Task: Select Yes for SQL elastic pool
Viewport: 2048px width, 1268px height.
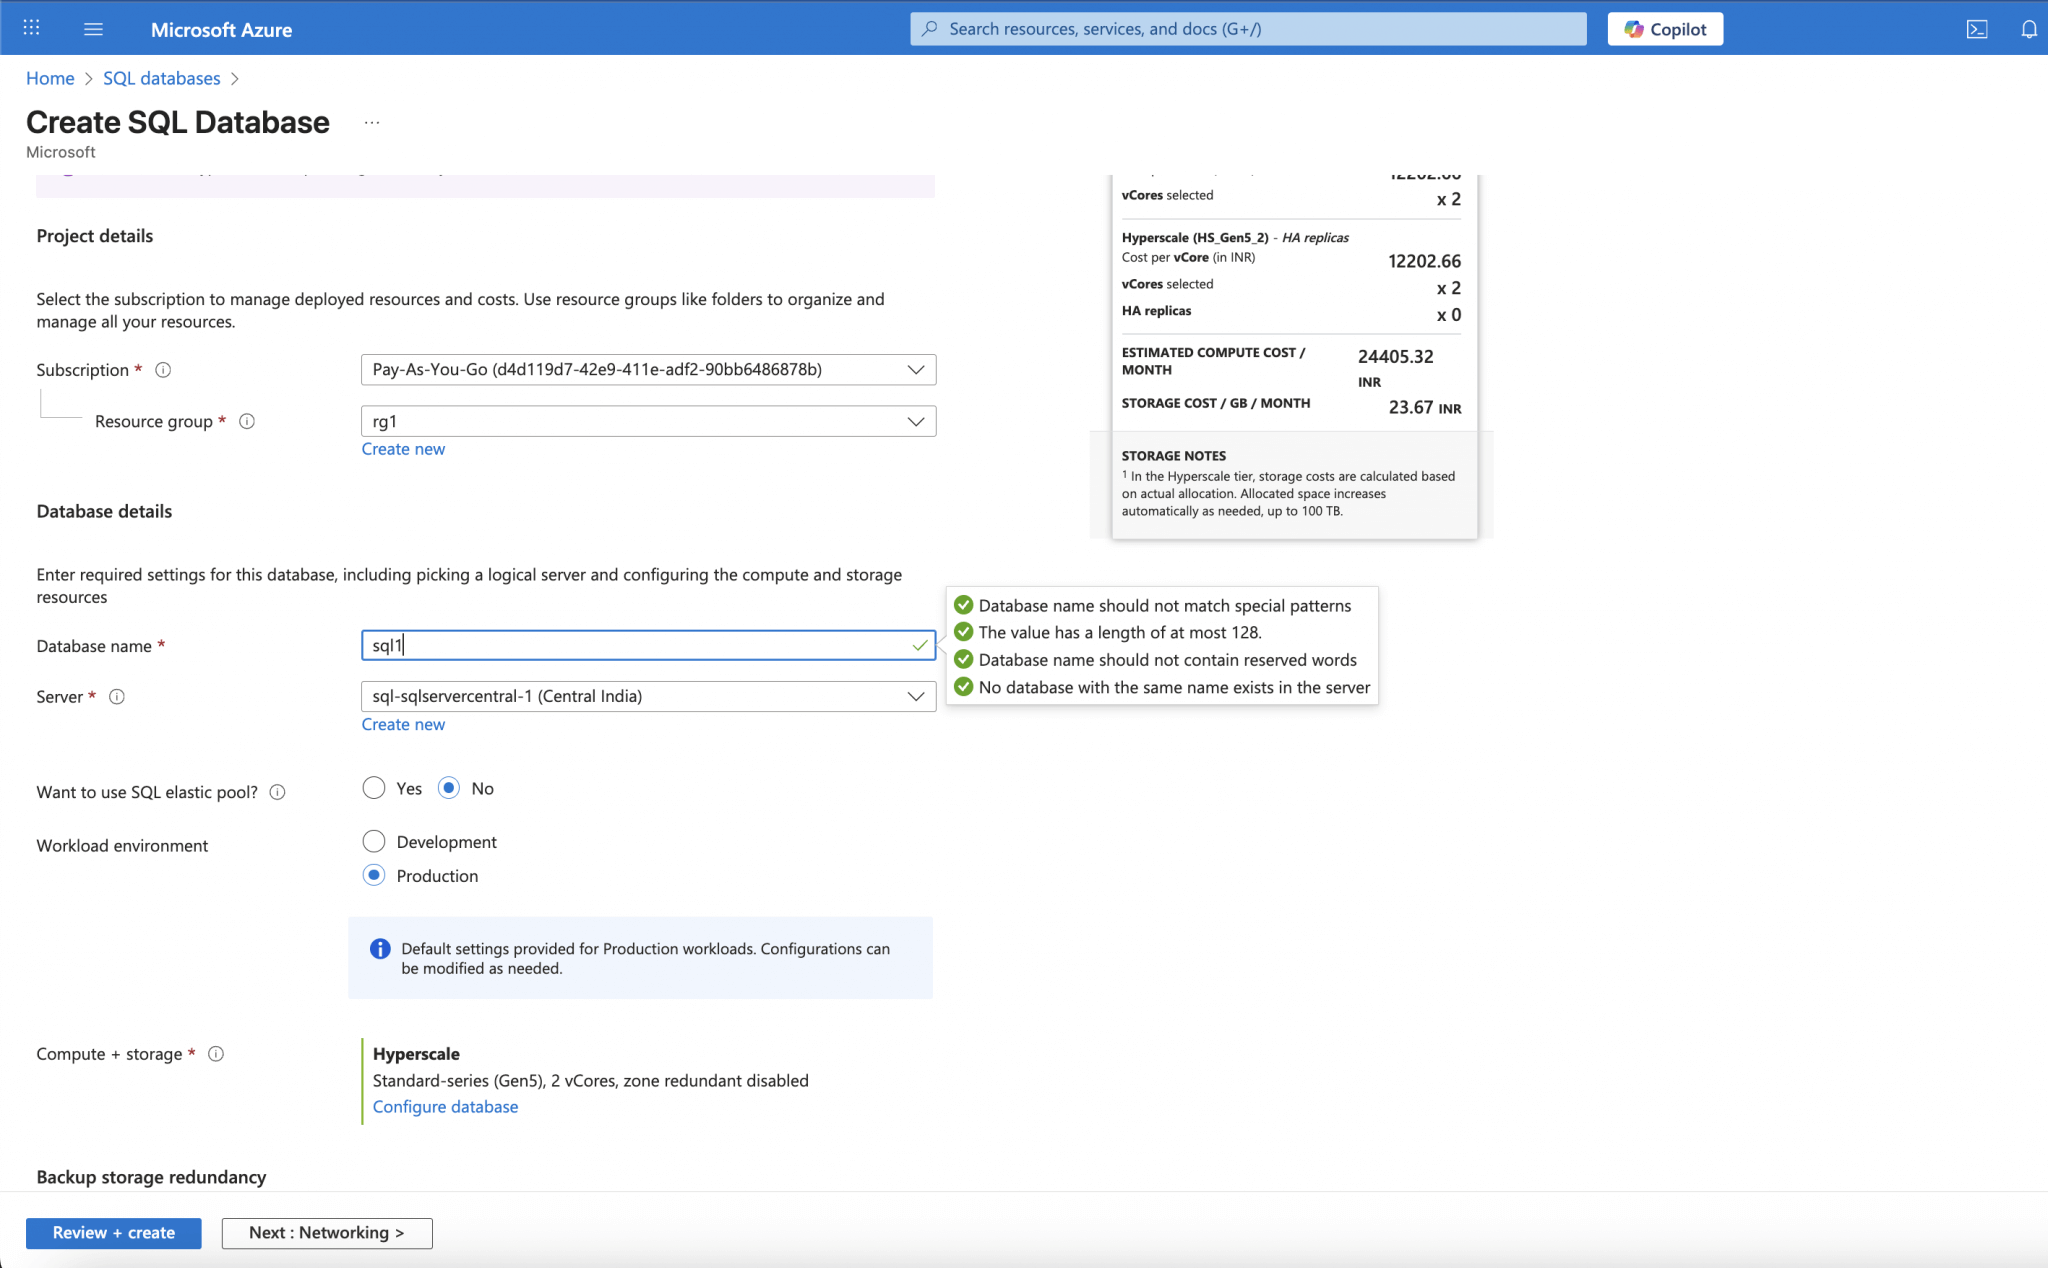Action: [373, 788]
